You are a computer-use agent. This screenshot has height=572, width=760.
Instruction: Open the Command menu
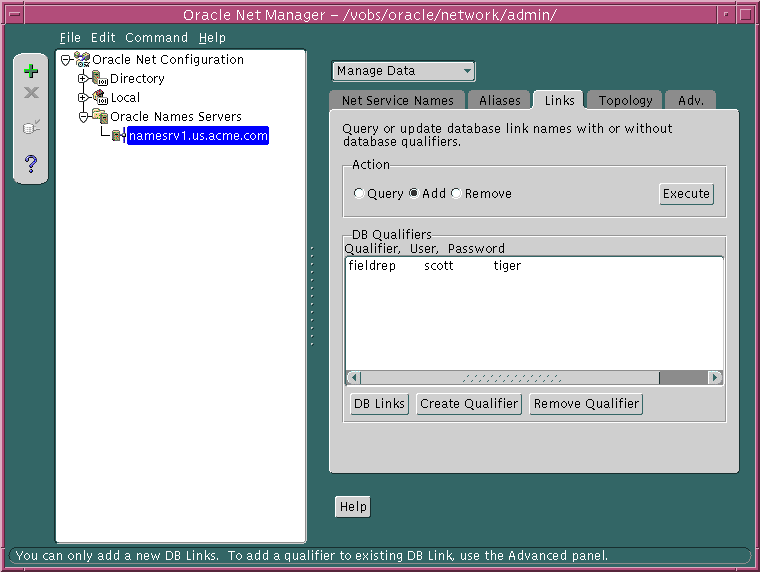156,37
